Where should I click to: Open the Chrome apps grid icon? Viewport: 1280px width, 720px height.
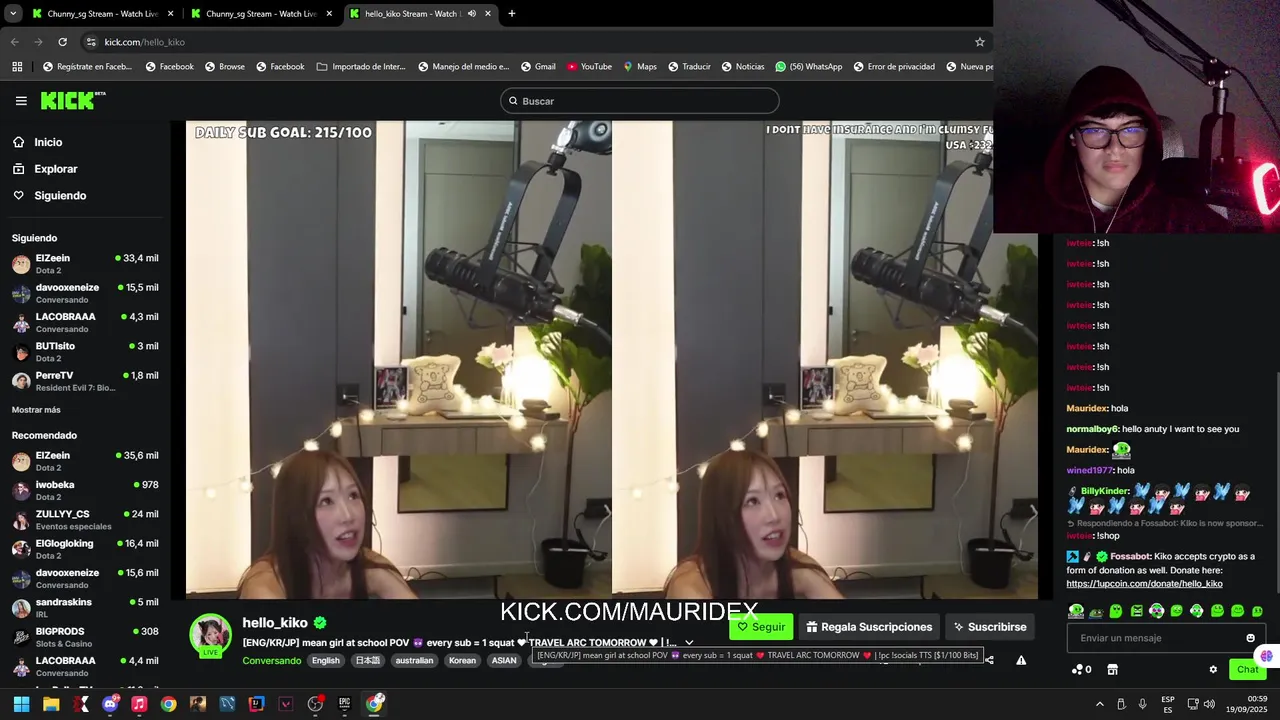(17, 67)
